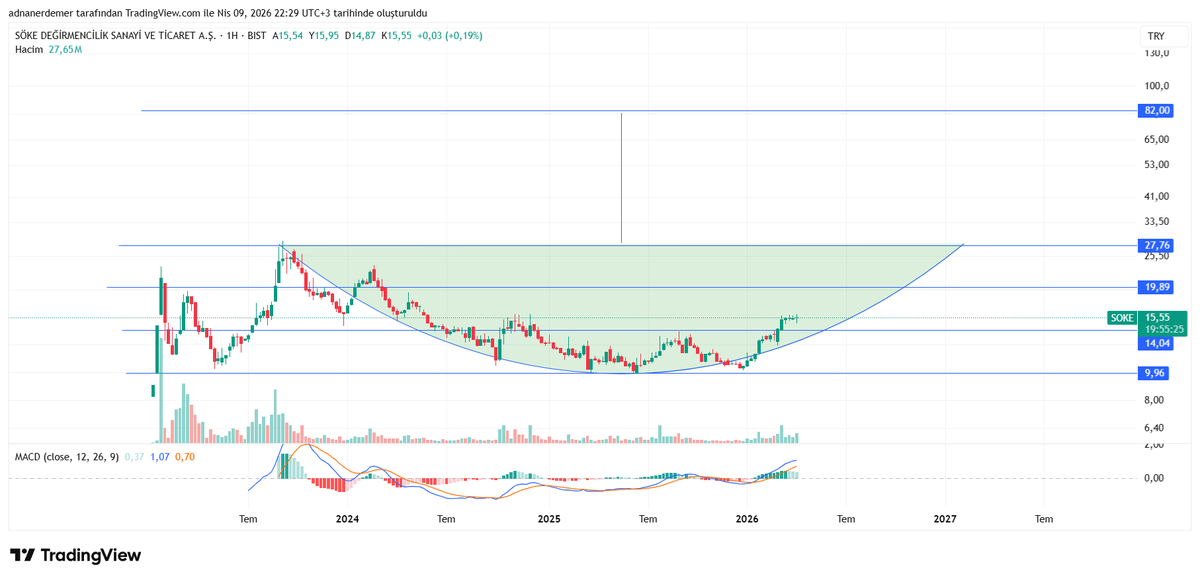Select the 19,89 price level label

point(1157,287)
